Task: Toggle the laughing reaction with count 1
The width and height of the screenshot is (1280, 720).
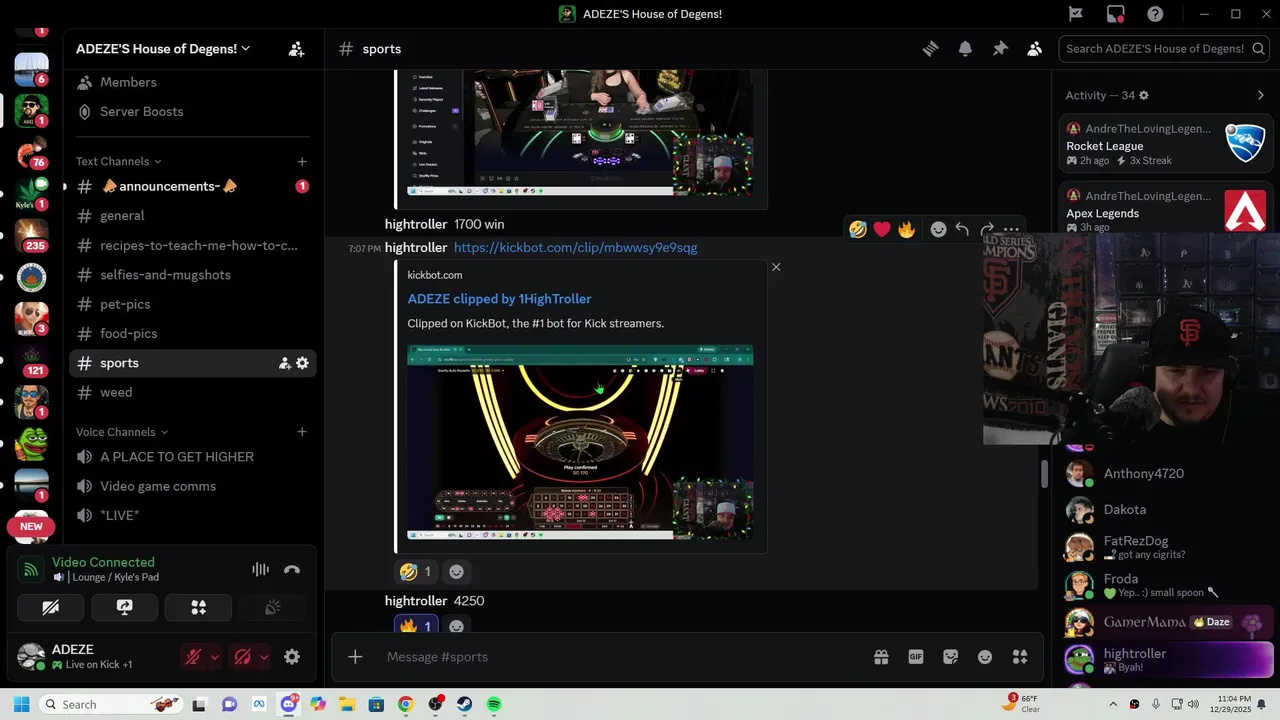Action: [x=415, y=572]
